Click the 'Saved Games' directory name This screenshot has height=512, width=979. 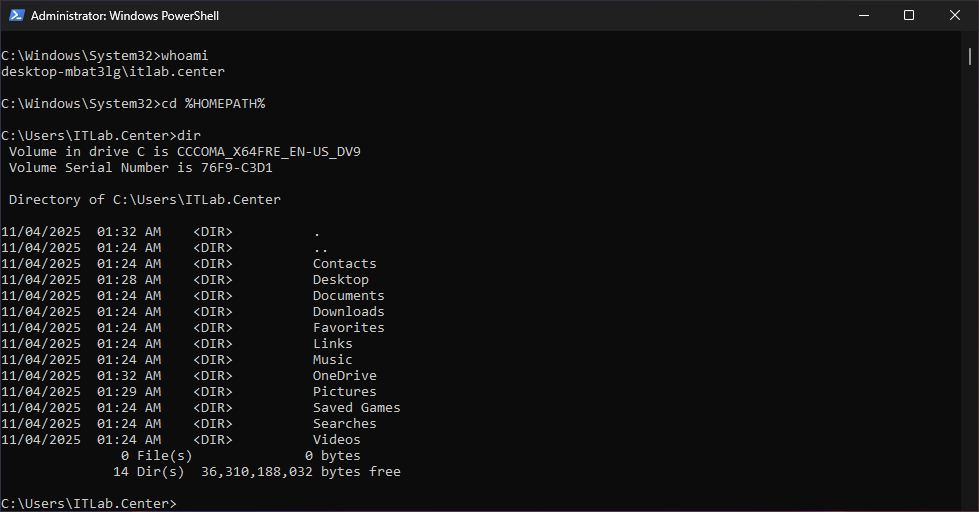pyautogui.click(x=356, y=408)
